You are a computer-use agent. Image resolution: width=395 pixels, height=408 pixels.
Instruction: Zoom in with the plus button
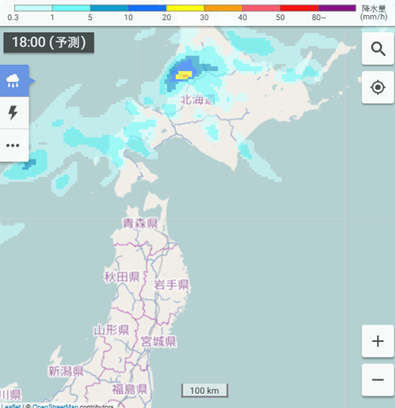378,341
